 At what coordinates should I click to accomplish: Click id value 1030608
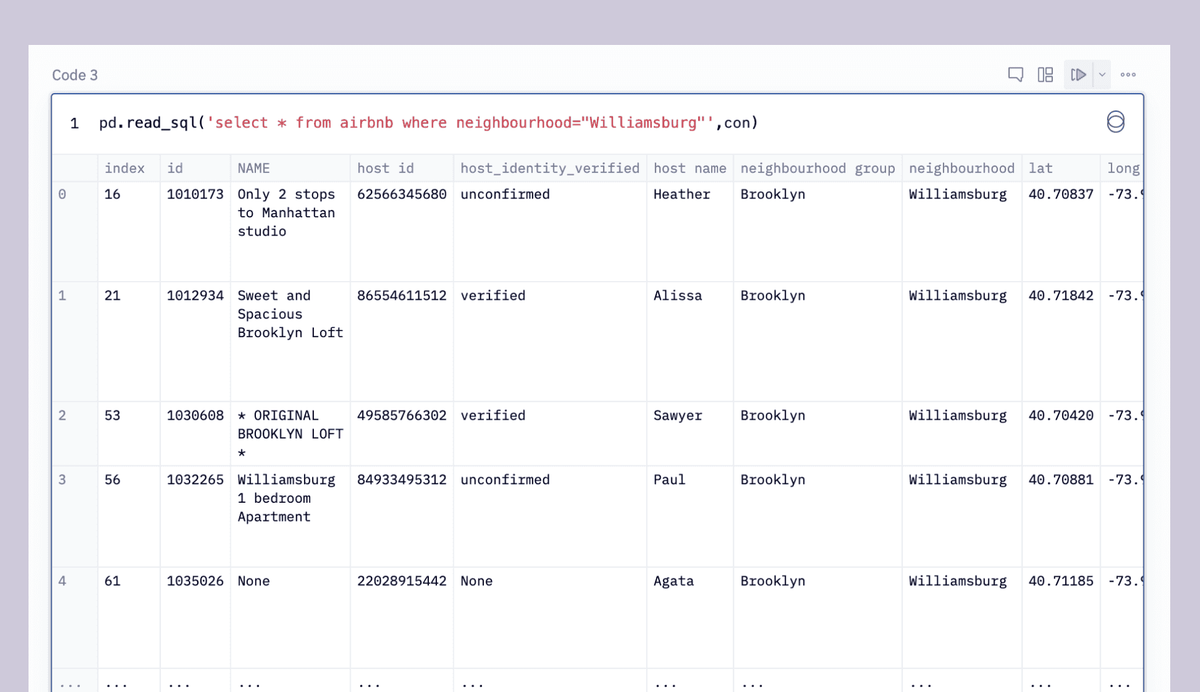pos(195,415)
